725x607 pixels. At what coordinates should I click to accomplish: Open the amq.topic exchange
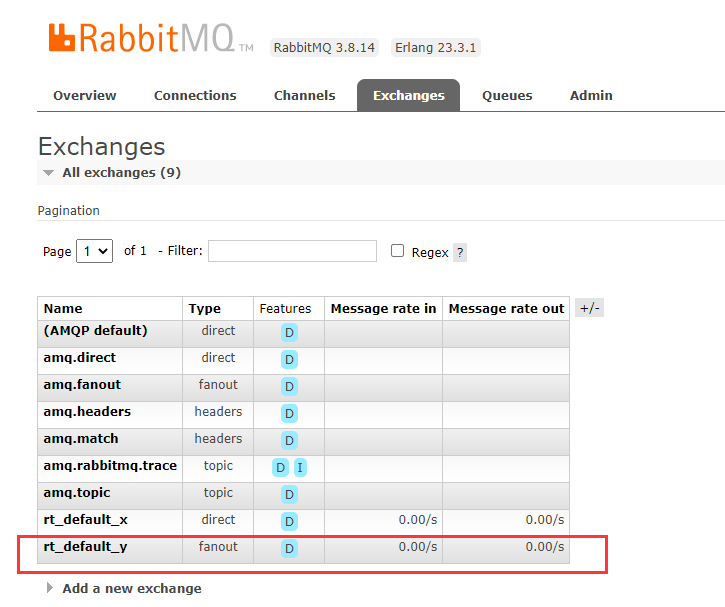click(77, 492)
